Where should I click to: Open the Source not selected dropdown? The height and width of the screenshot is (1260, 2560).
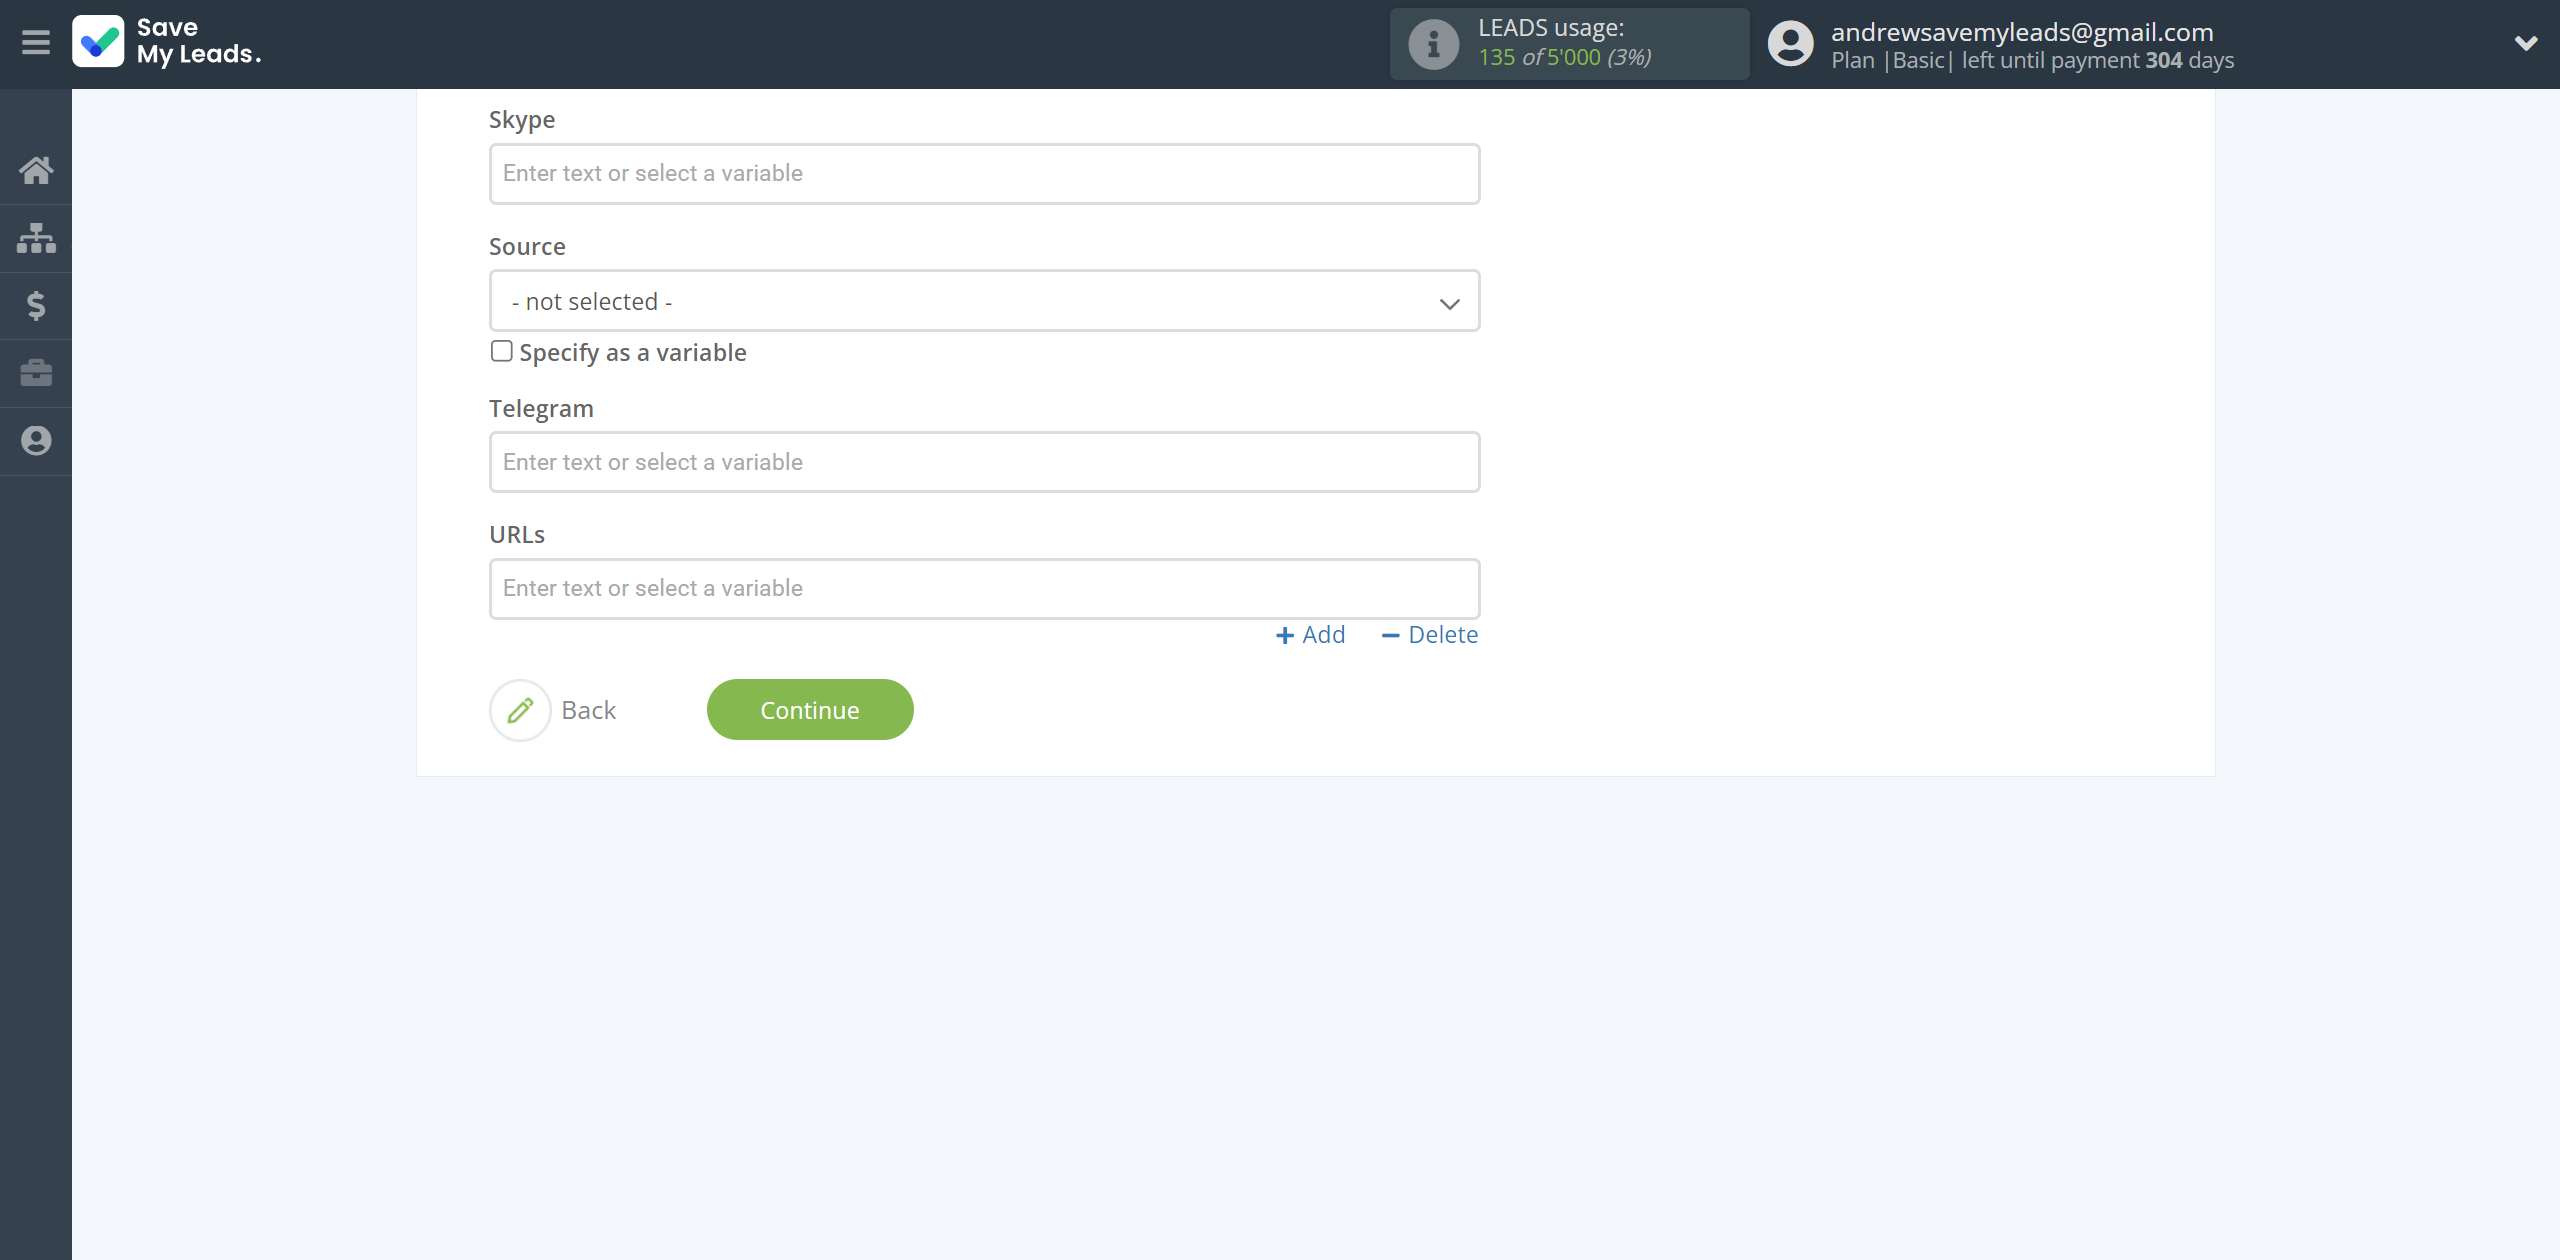984,300
